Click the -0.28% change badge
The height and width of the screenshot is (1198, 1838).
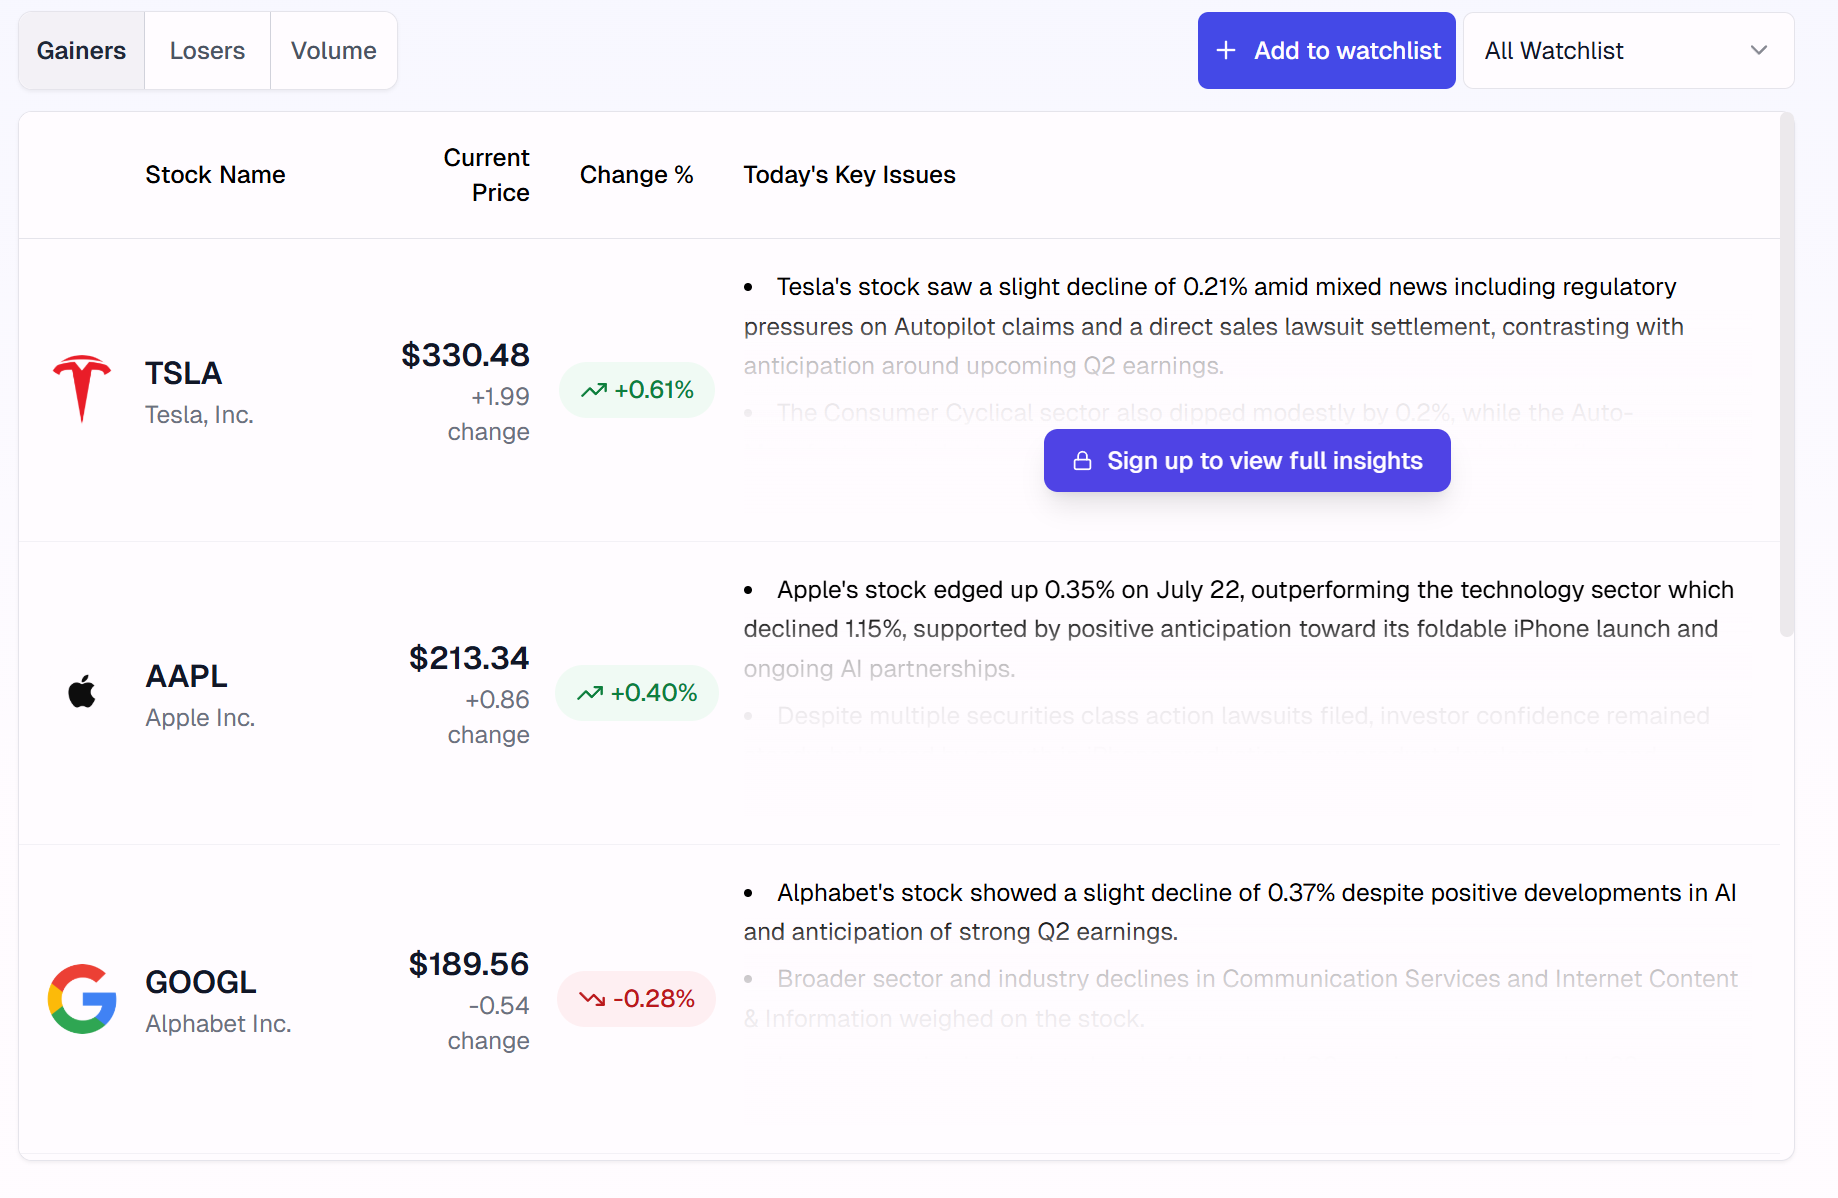(637, 999)
